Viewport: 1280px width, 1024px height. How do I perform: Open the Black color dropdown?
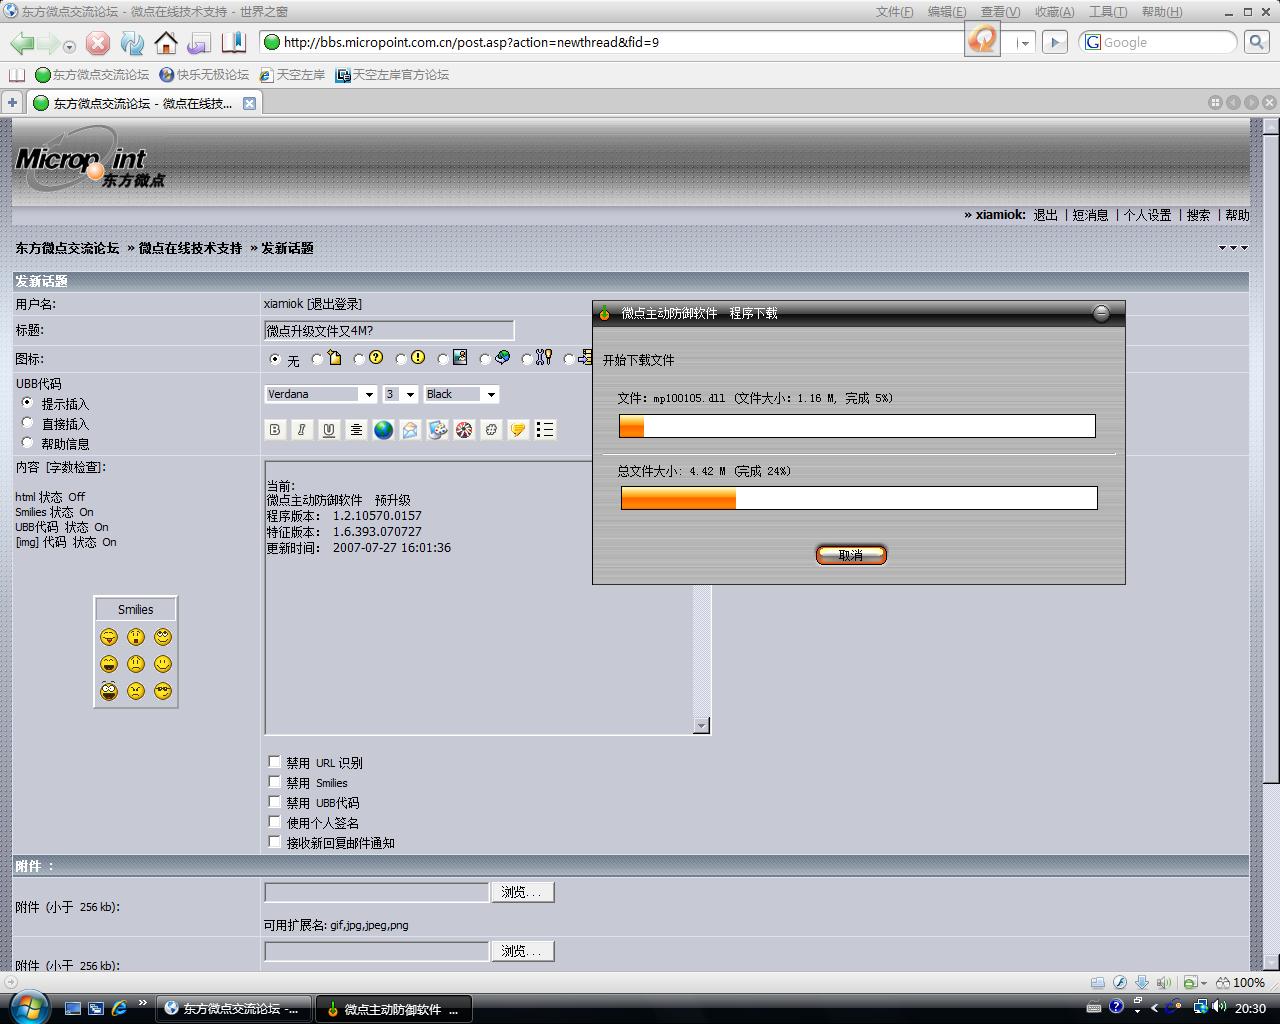point(461,394)
